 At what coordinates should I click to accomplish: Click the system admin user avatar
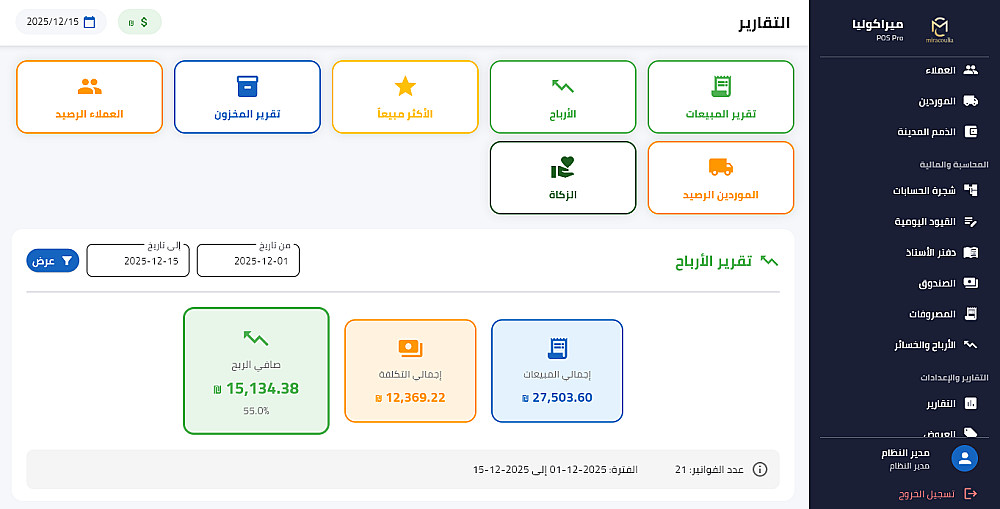pyautogui.click(x=965, y=458)
